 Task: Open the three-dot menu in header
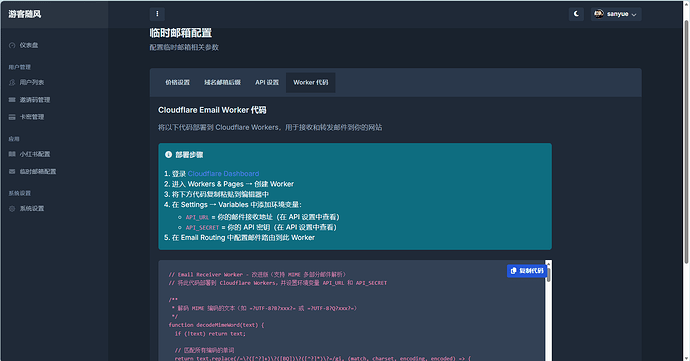(x=157, y=14)
